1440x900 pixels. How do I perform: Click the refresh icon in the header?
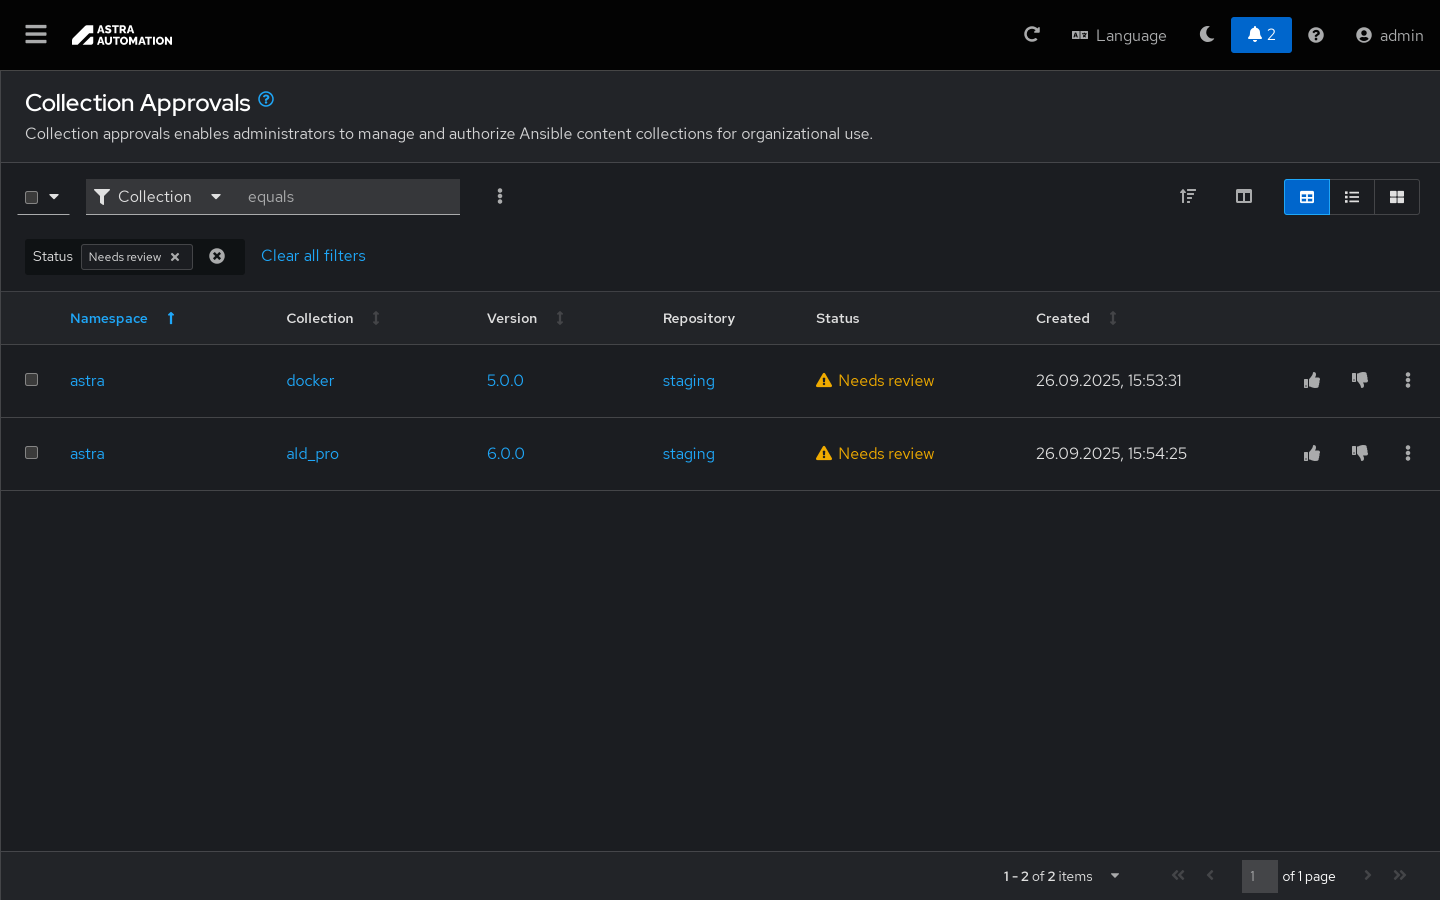coord(1032,35)
